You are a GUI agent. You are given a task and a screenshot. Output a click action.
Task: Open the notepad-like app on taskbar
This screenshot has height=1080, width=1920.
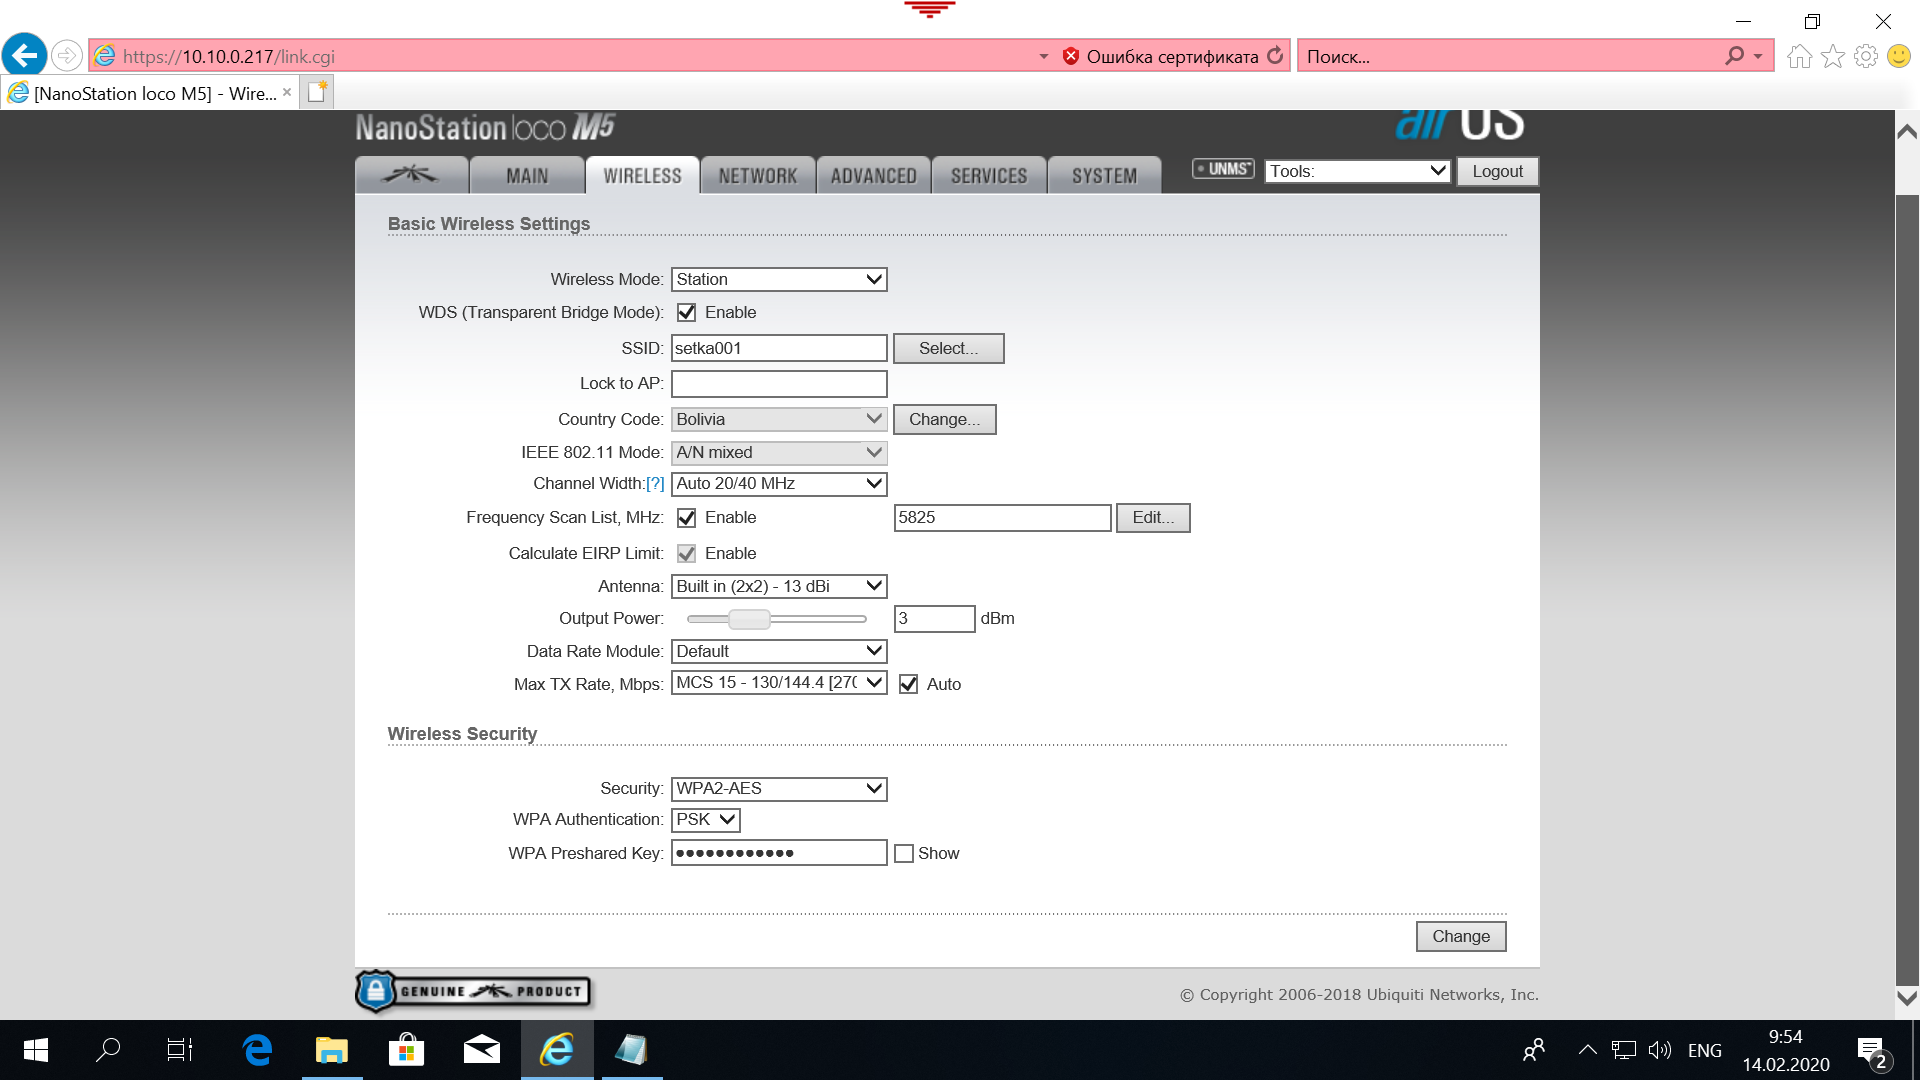(x=631, y=1050)
